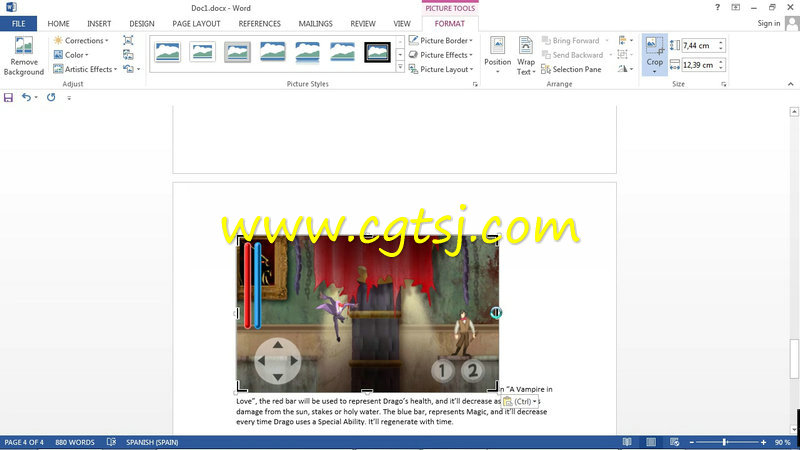Image resolution: width=800 pixels, height=450 pixels.
Task: Click the zoom in plus button
Action: [763, 442]
